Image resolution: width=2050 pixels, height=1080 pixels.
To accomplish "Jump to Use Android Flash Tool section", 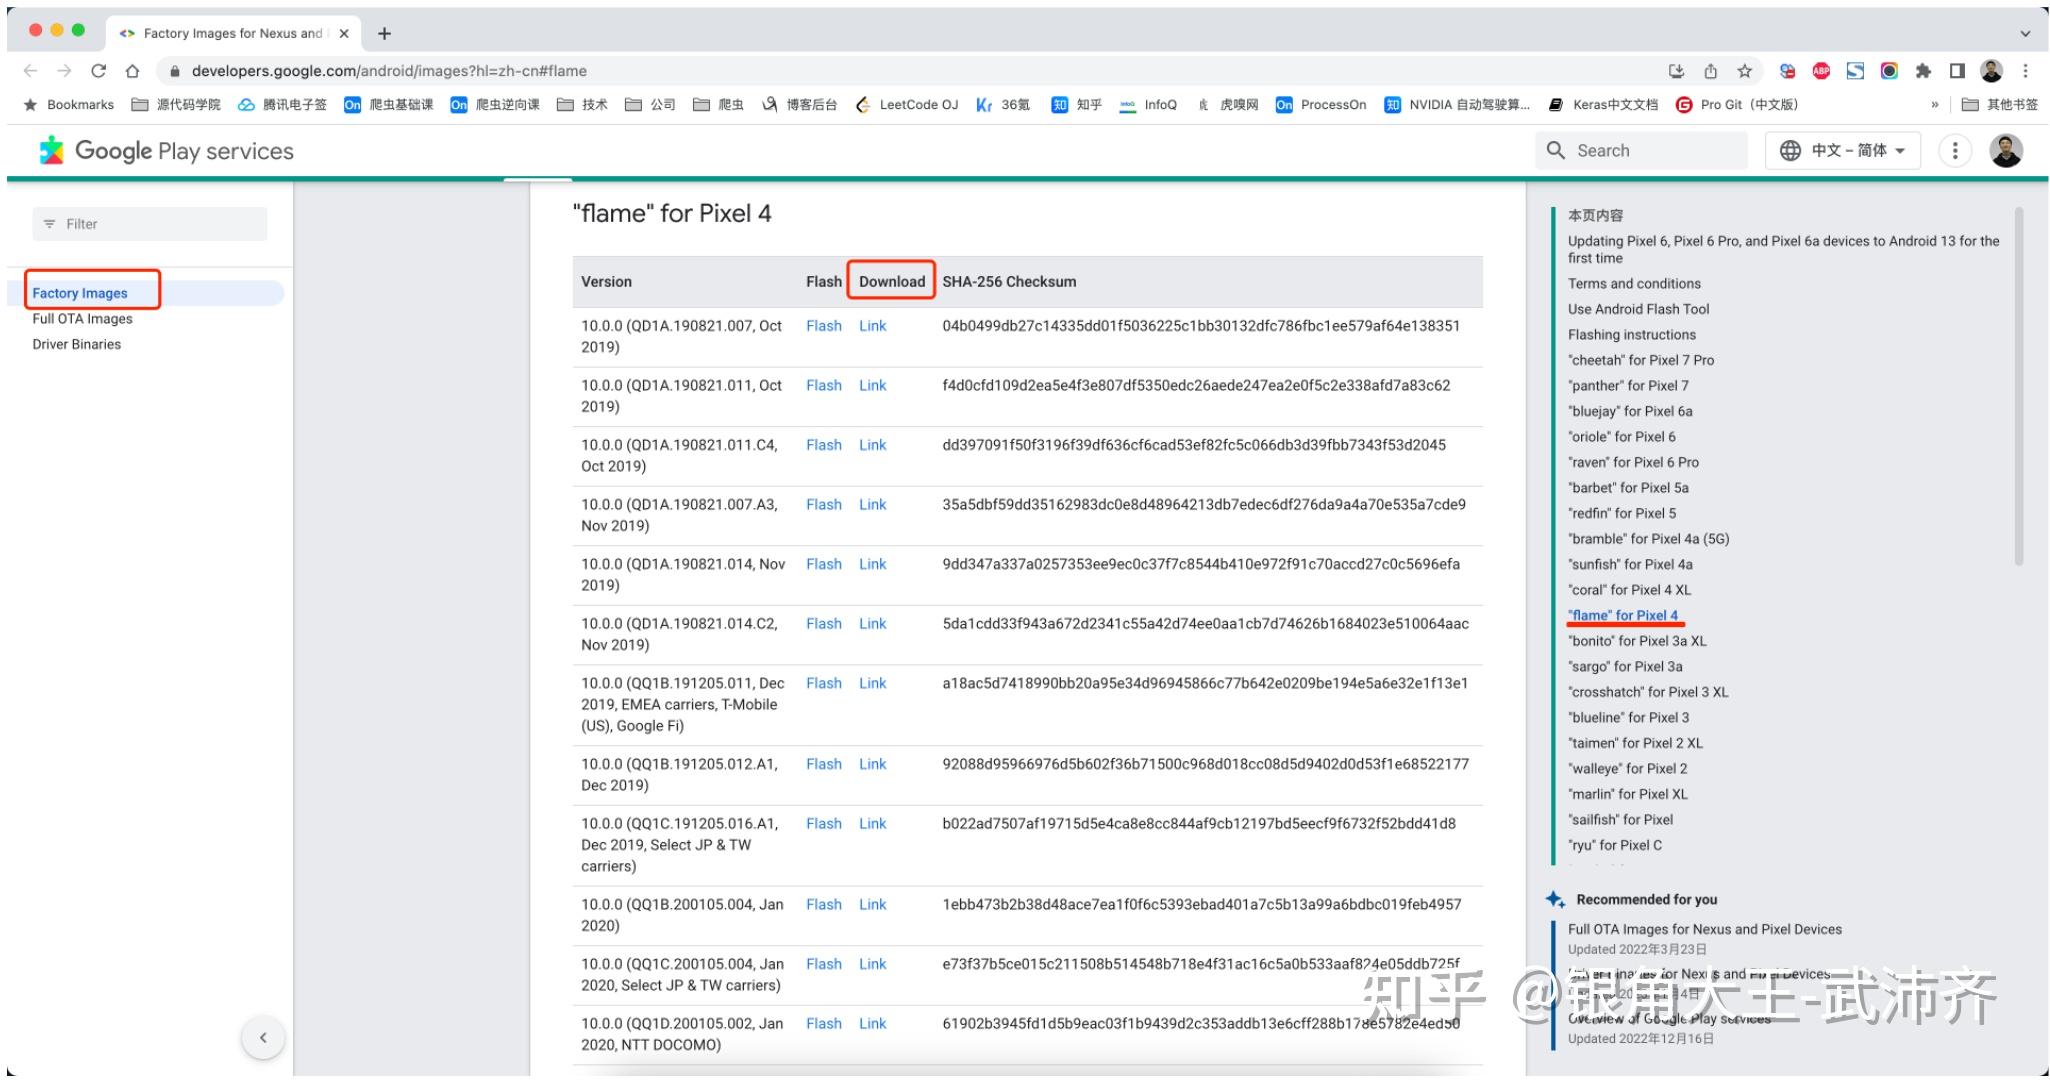I will 1639,309.
